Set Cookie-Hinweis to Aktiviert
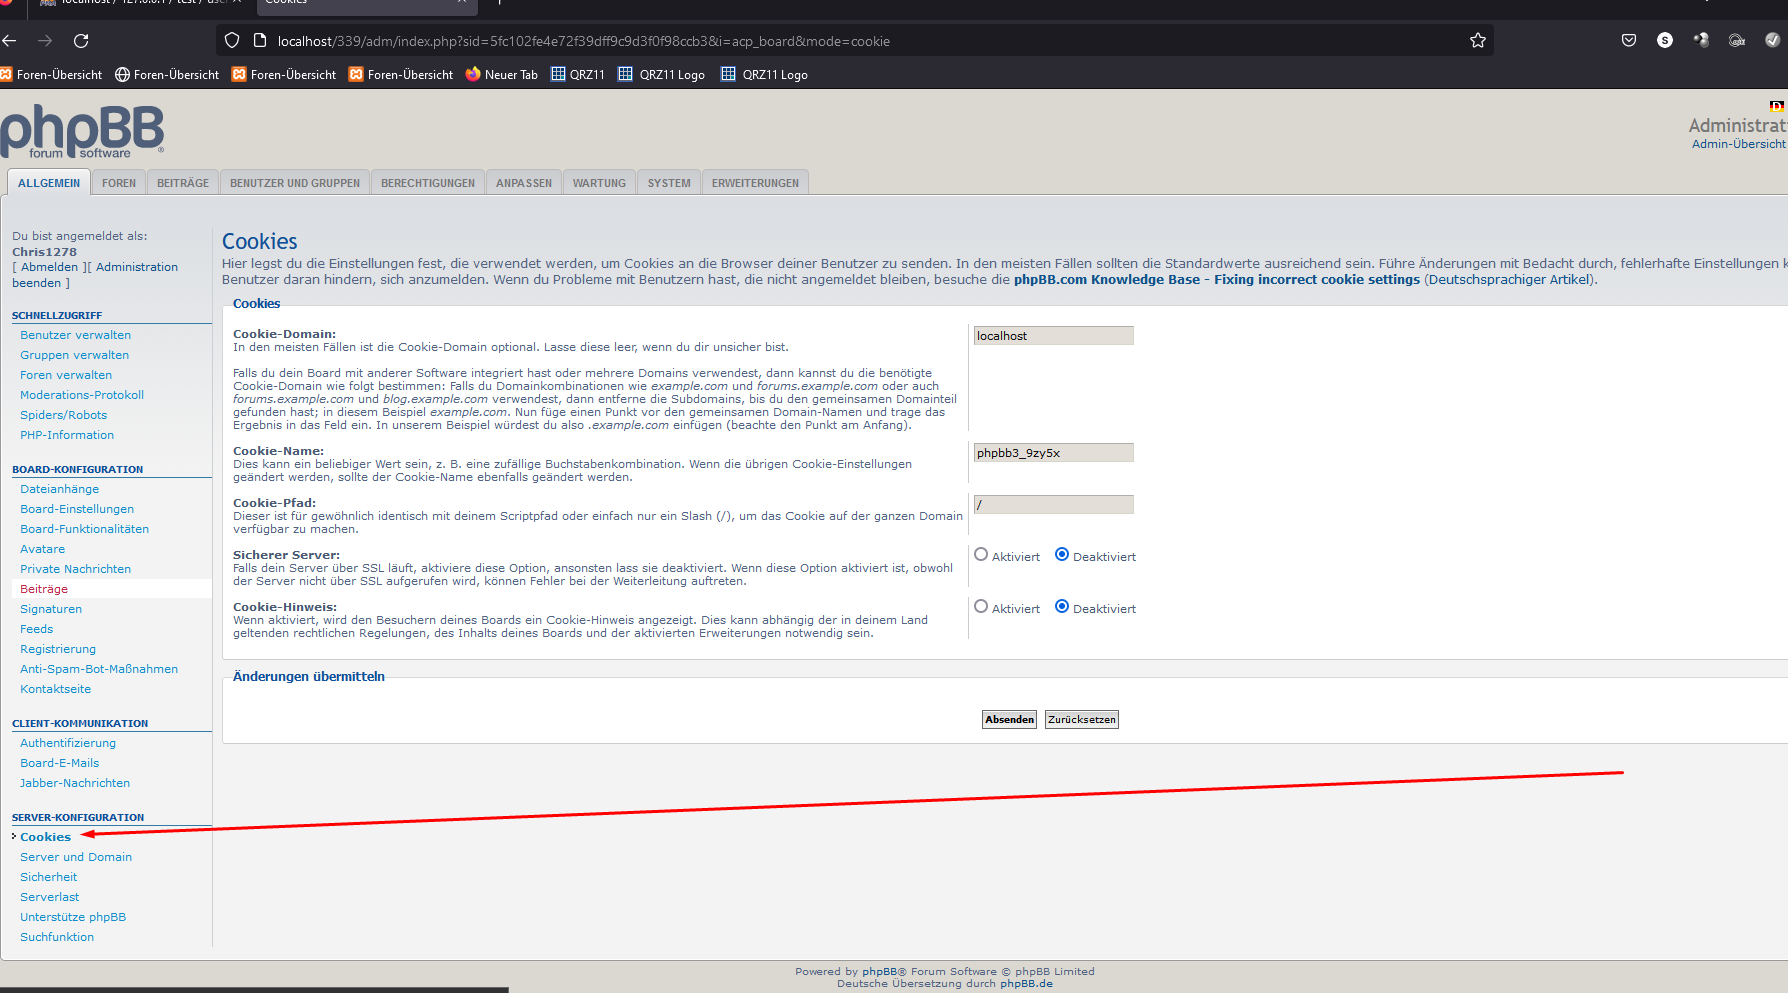This screenshot has width=1788, height=993. [x=981, y=607]
